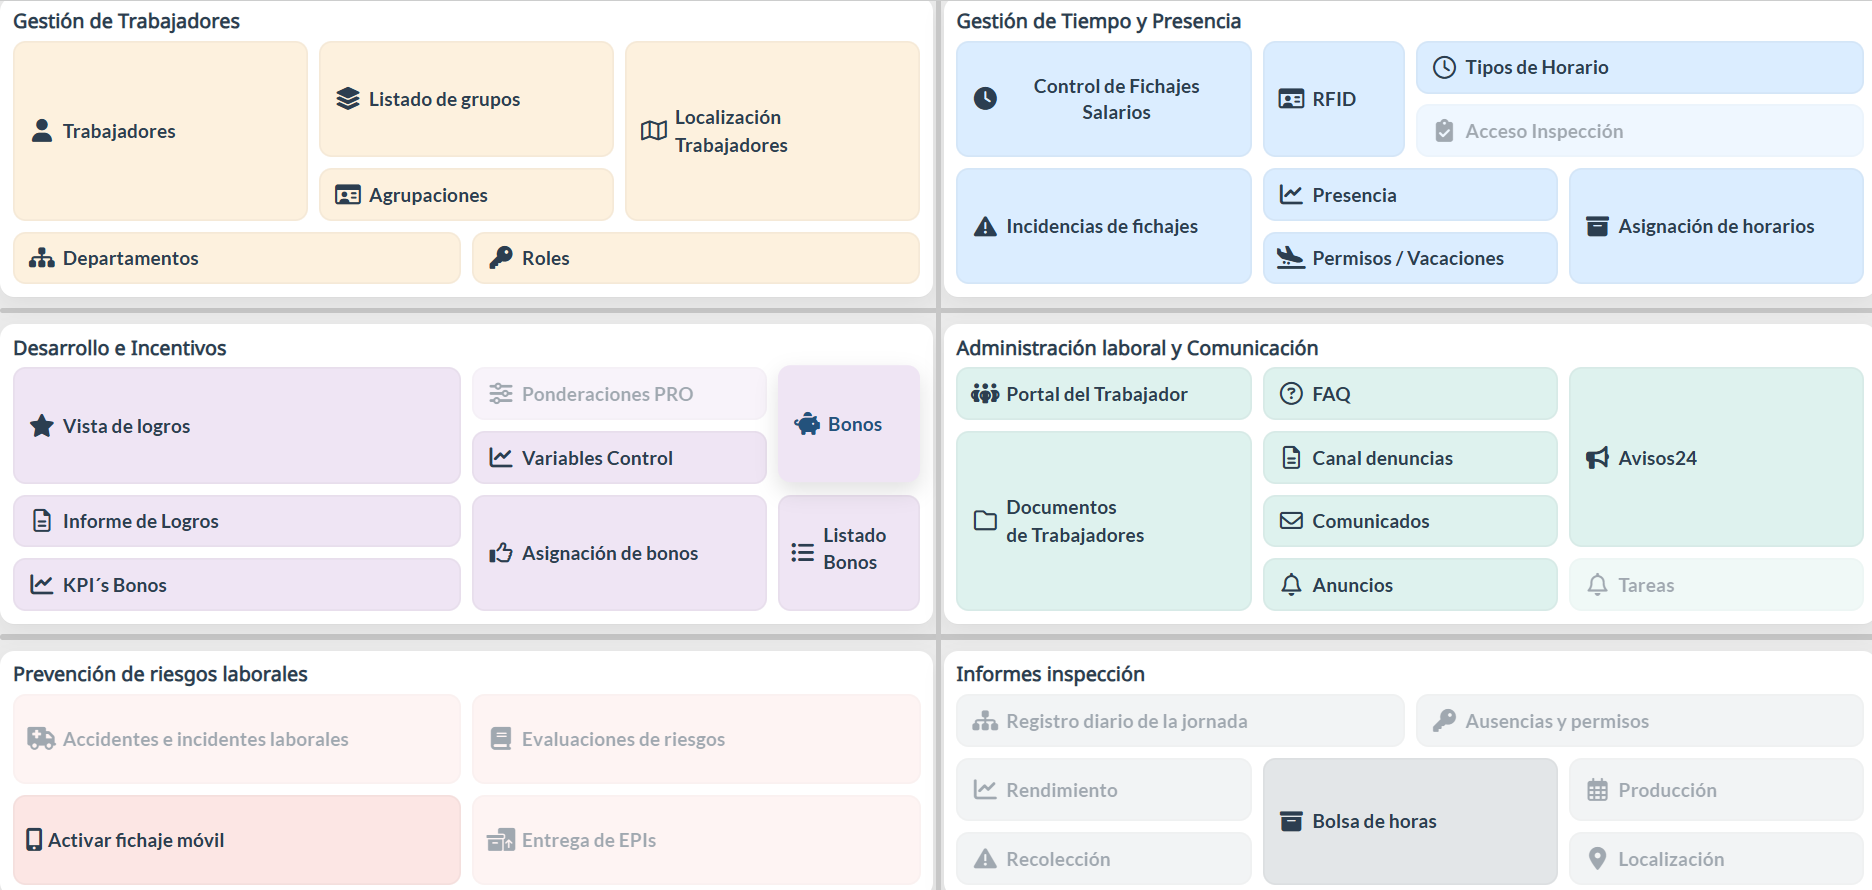
Task: Open Asignación de horarios
Action: tap(1715, 227)
